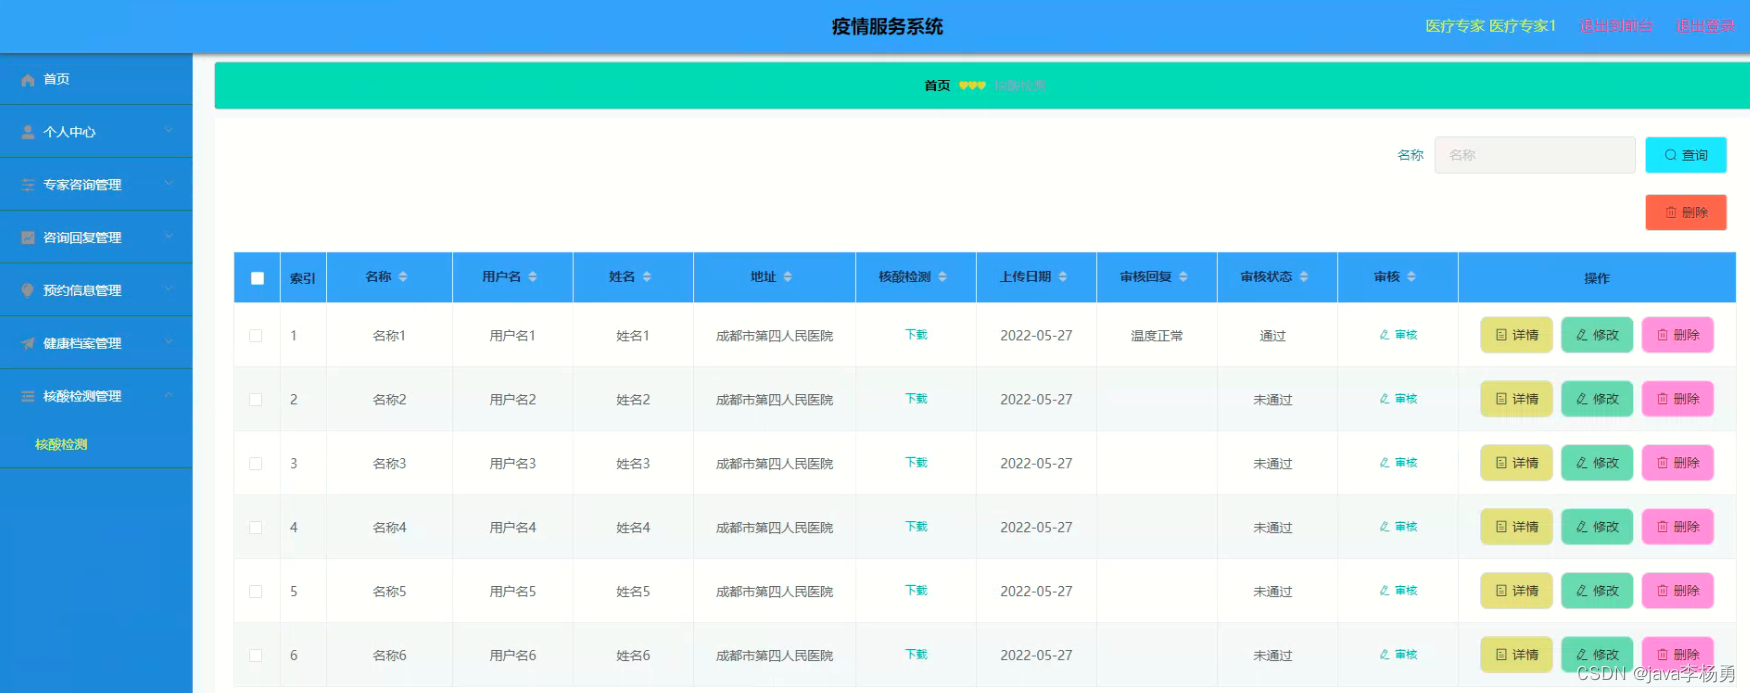This screenshot has width=1750, height=693.
Task: Expand the 个人中心 submenu arrow
Action: [168, 130]
